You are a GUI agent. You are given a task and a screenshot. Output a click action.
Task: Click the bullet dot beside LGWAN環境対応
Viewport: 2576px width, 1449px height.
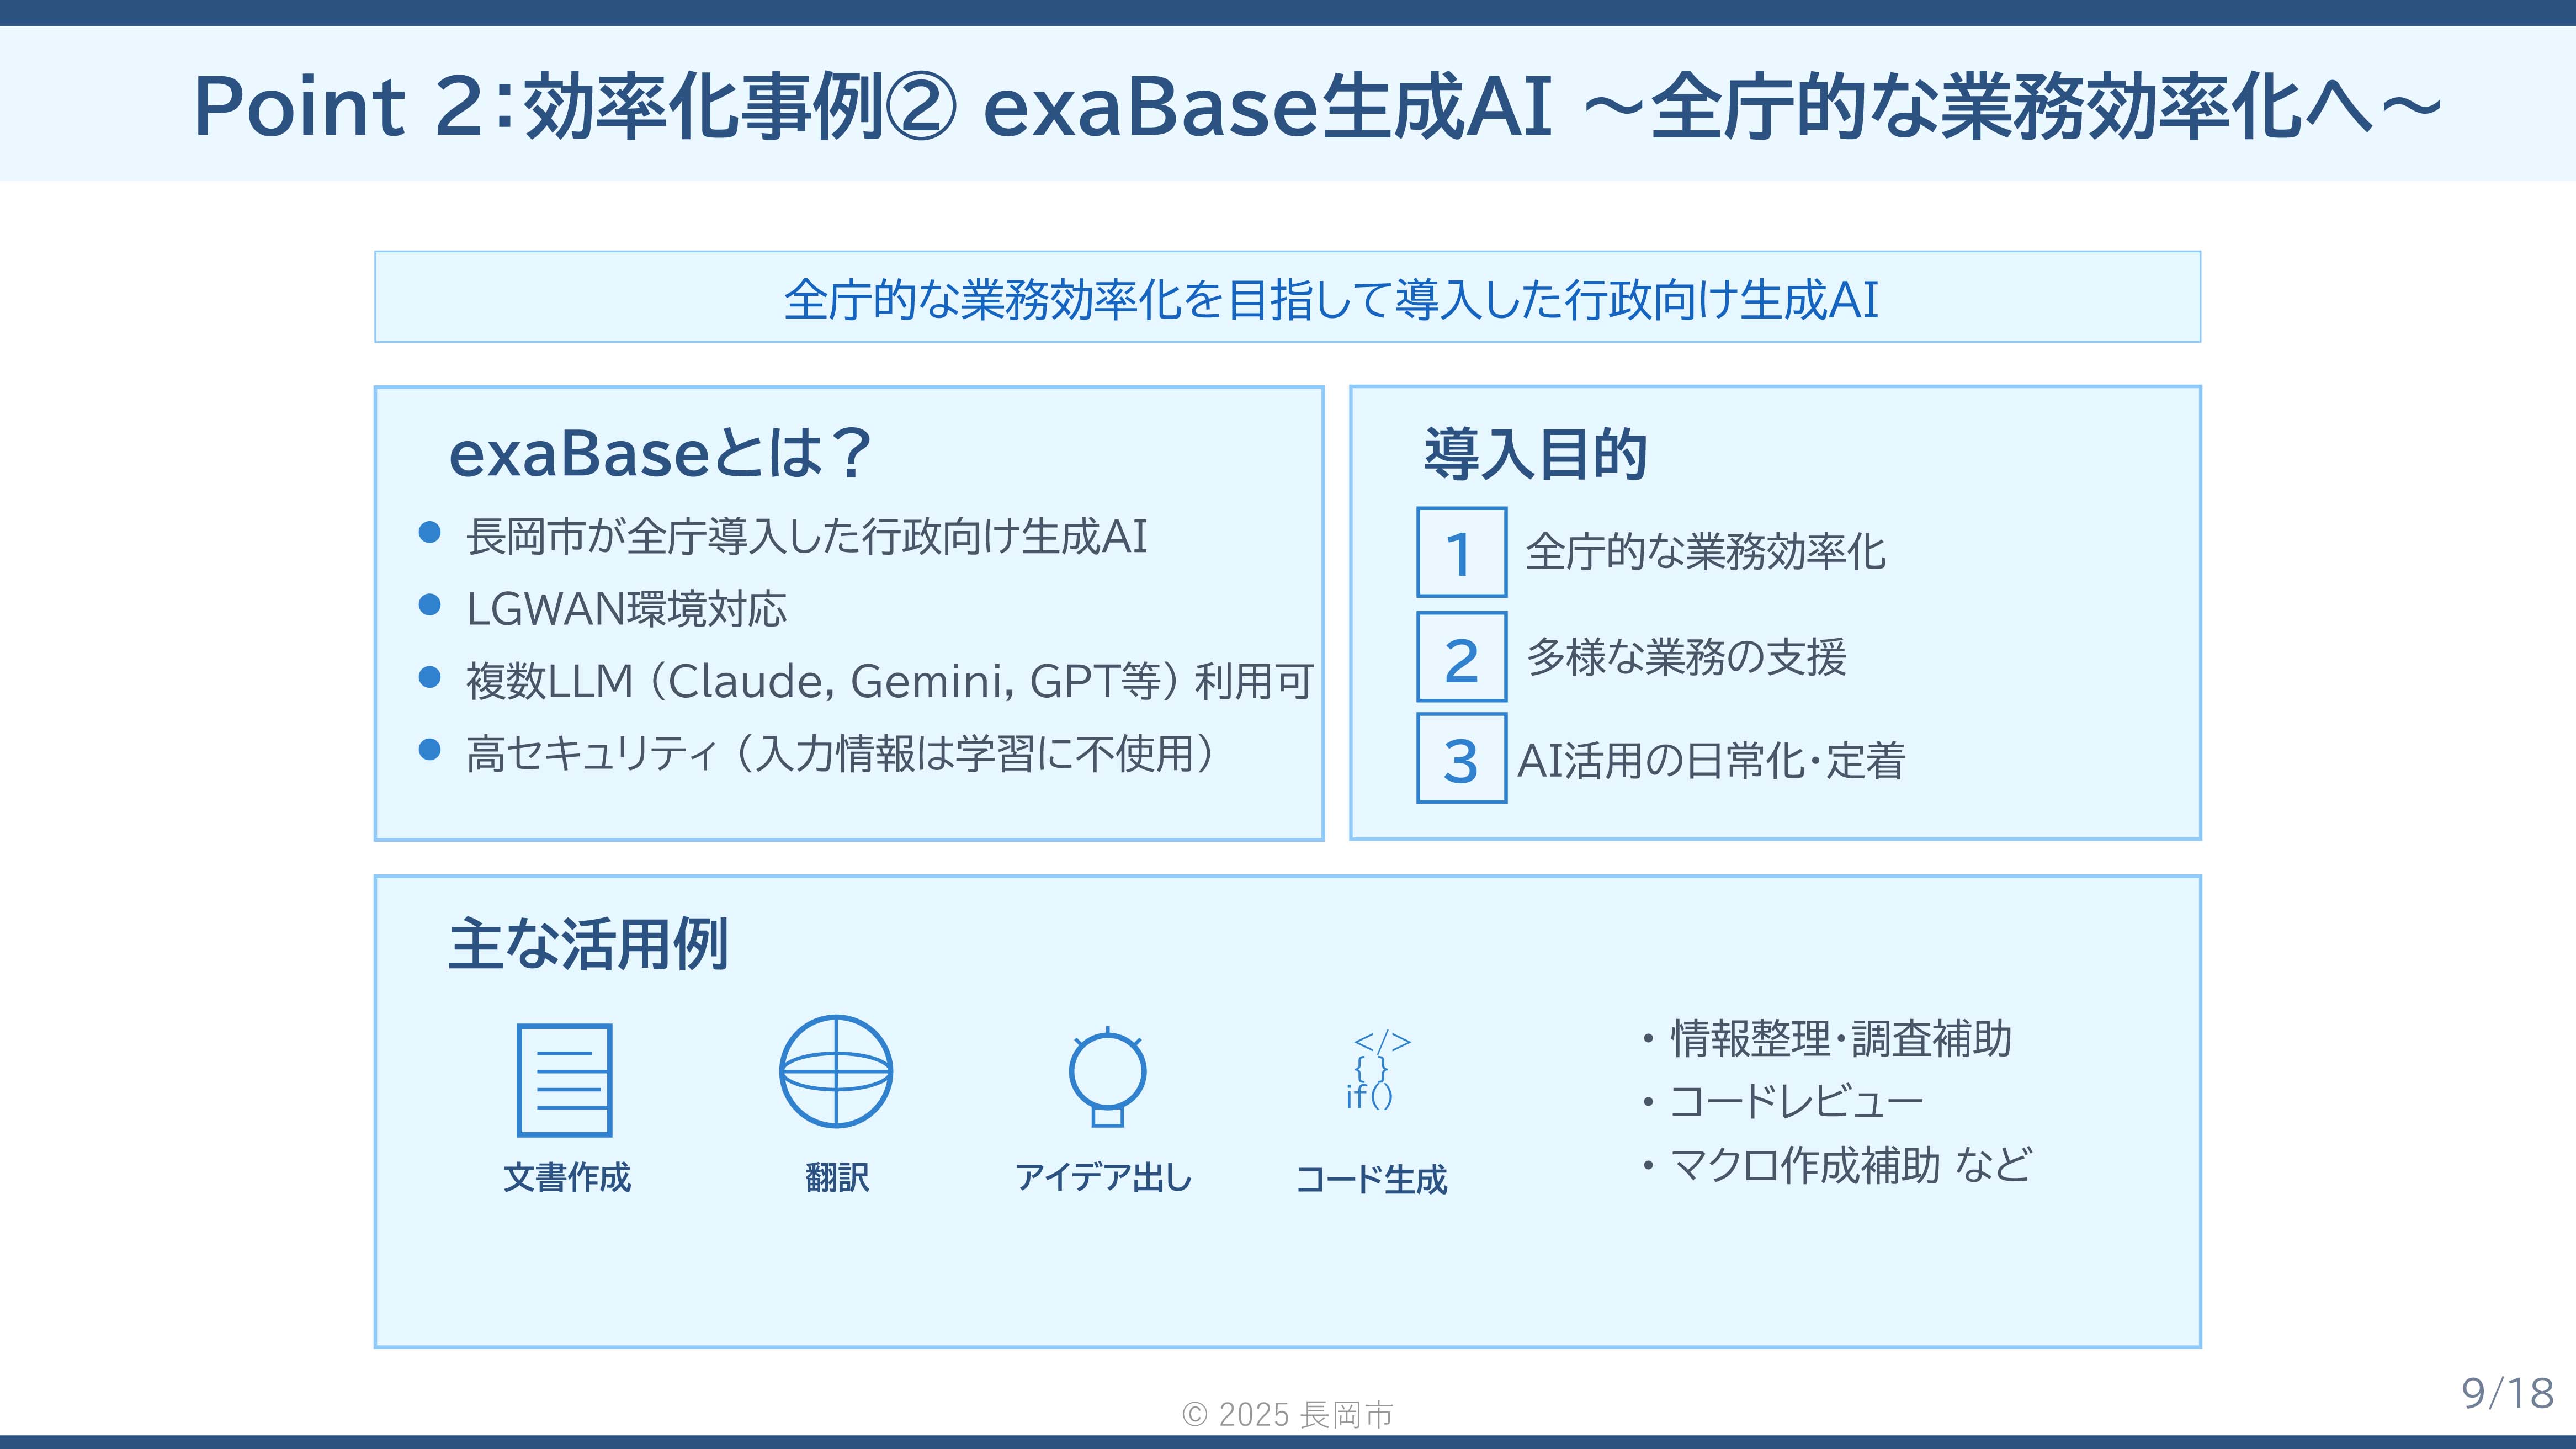430,605
